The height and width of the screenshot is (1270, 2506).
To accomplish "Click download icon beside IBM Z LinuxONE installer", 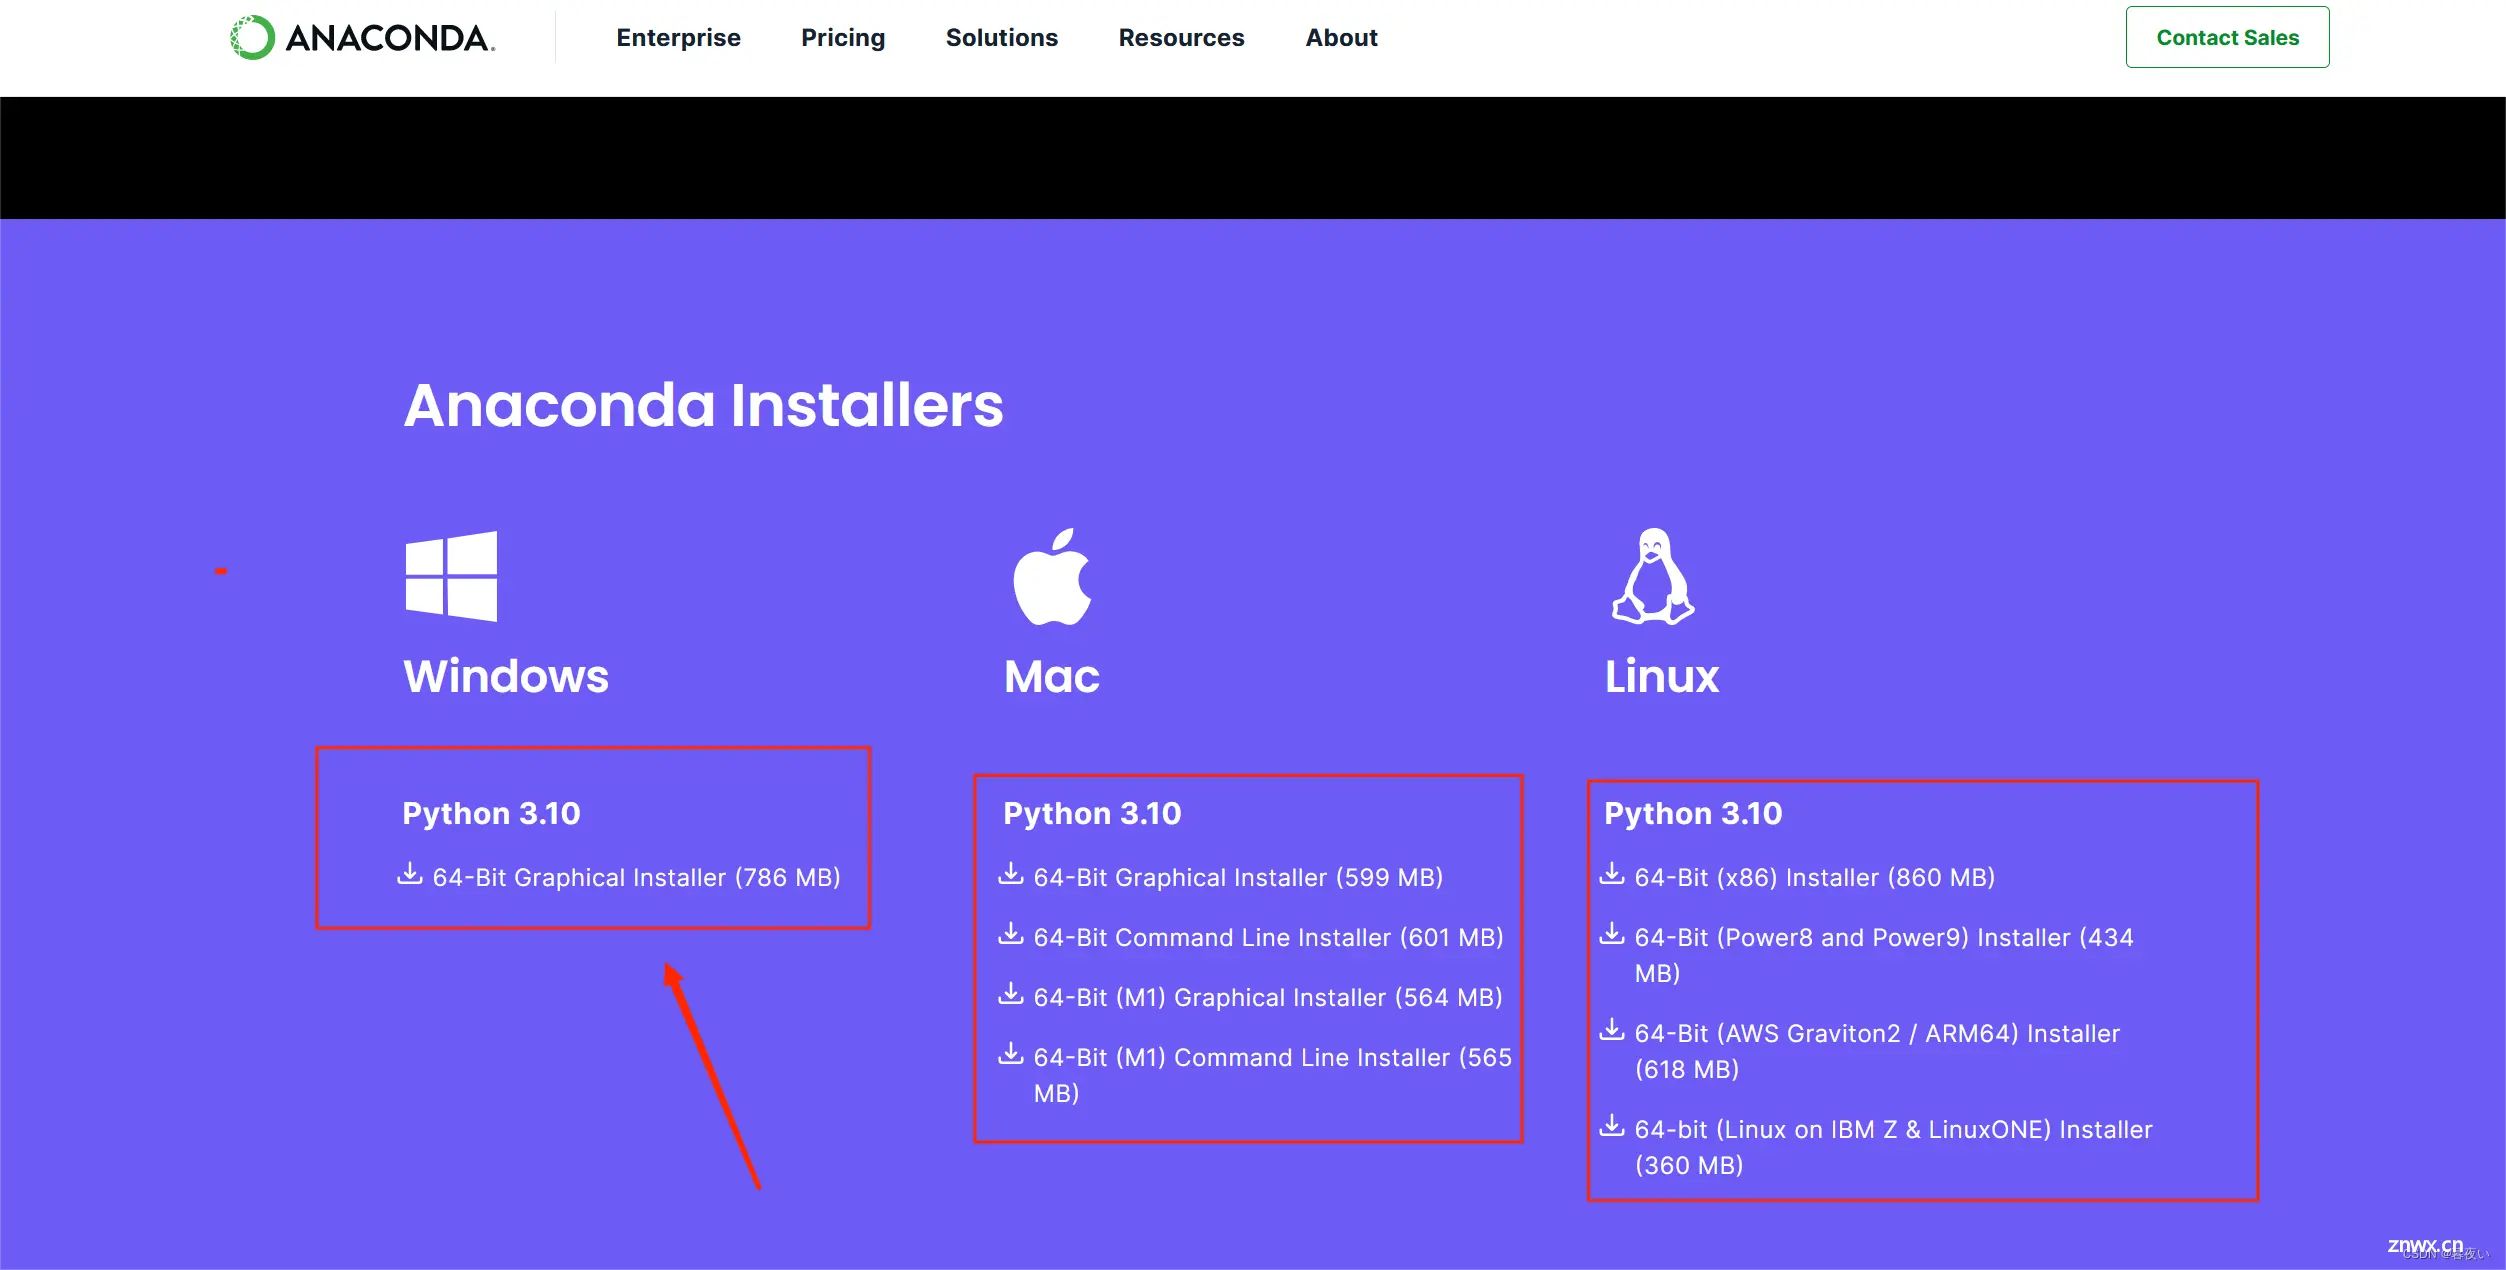I will [x=1612, y=1126].
